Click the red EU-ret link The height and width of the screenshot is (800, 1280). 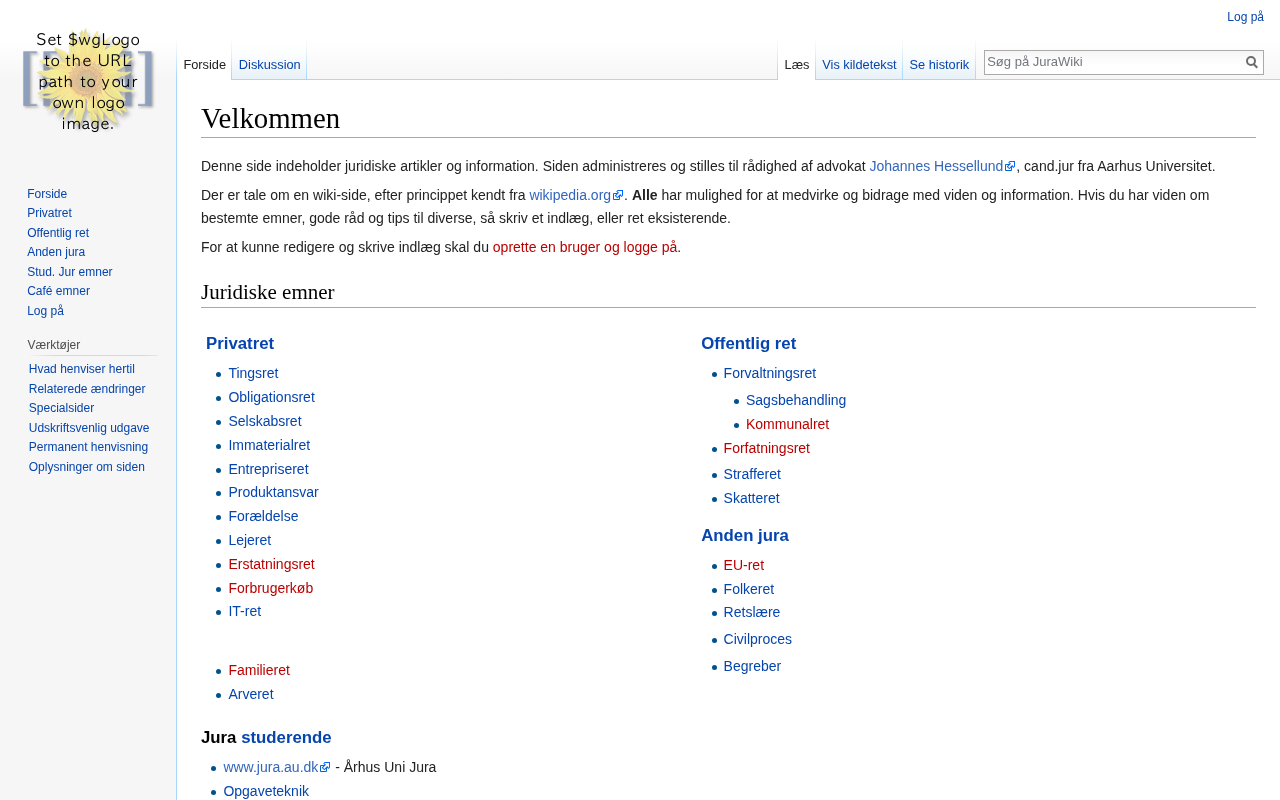click(x=744, y=565)
